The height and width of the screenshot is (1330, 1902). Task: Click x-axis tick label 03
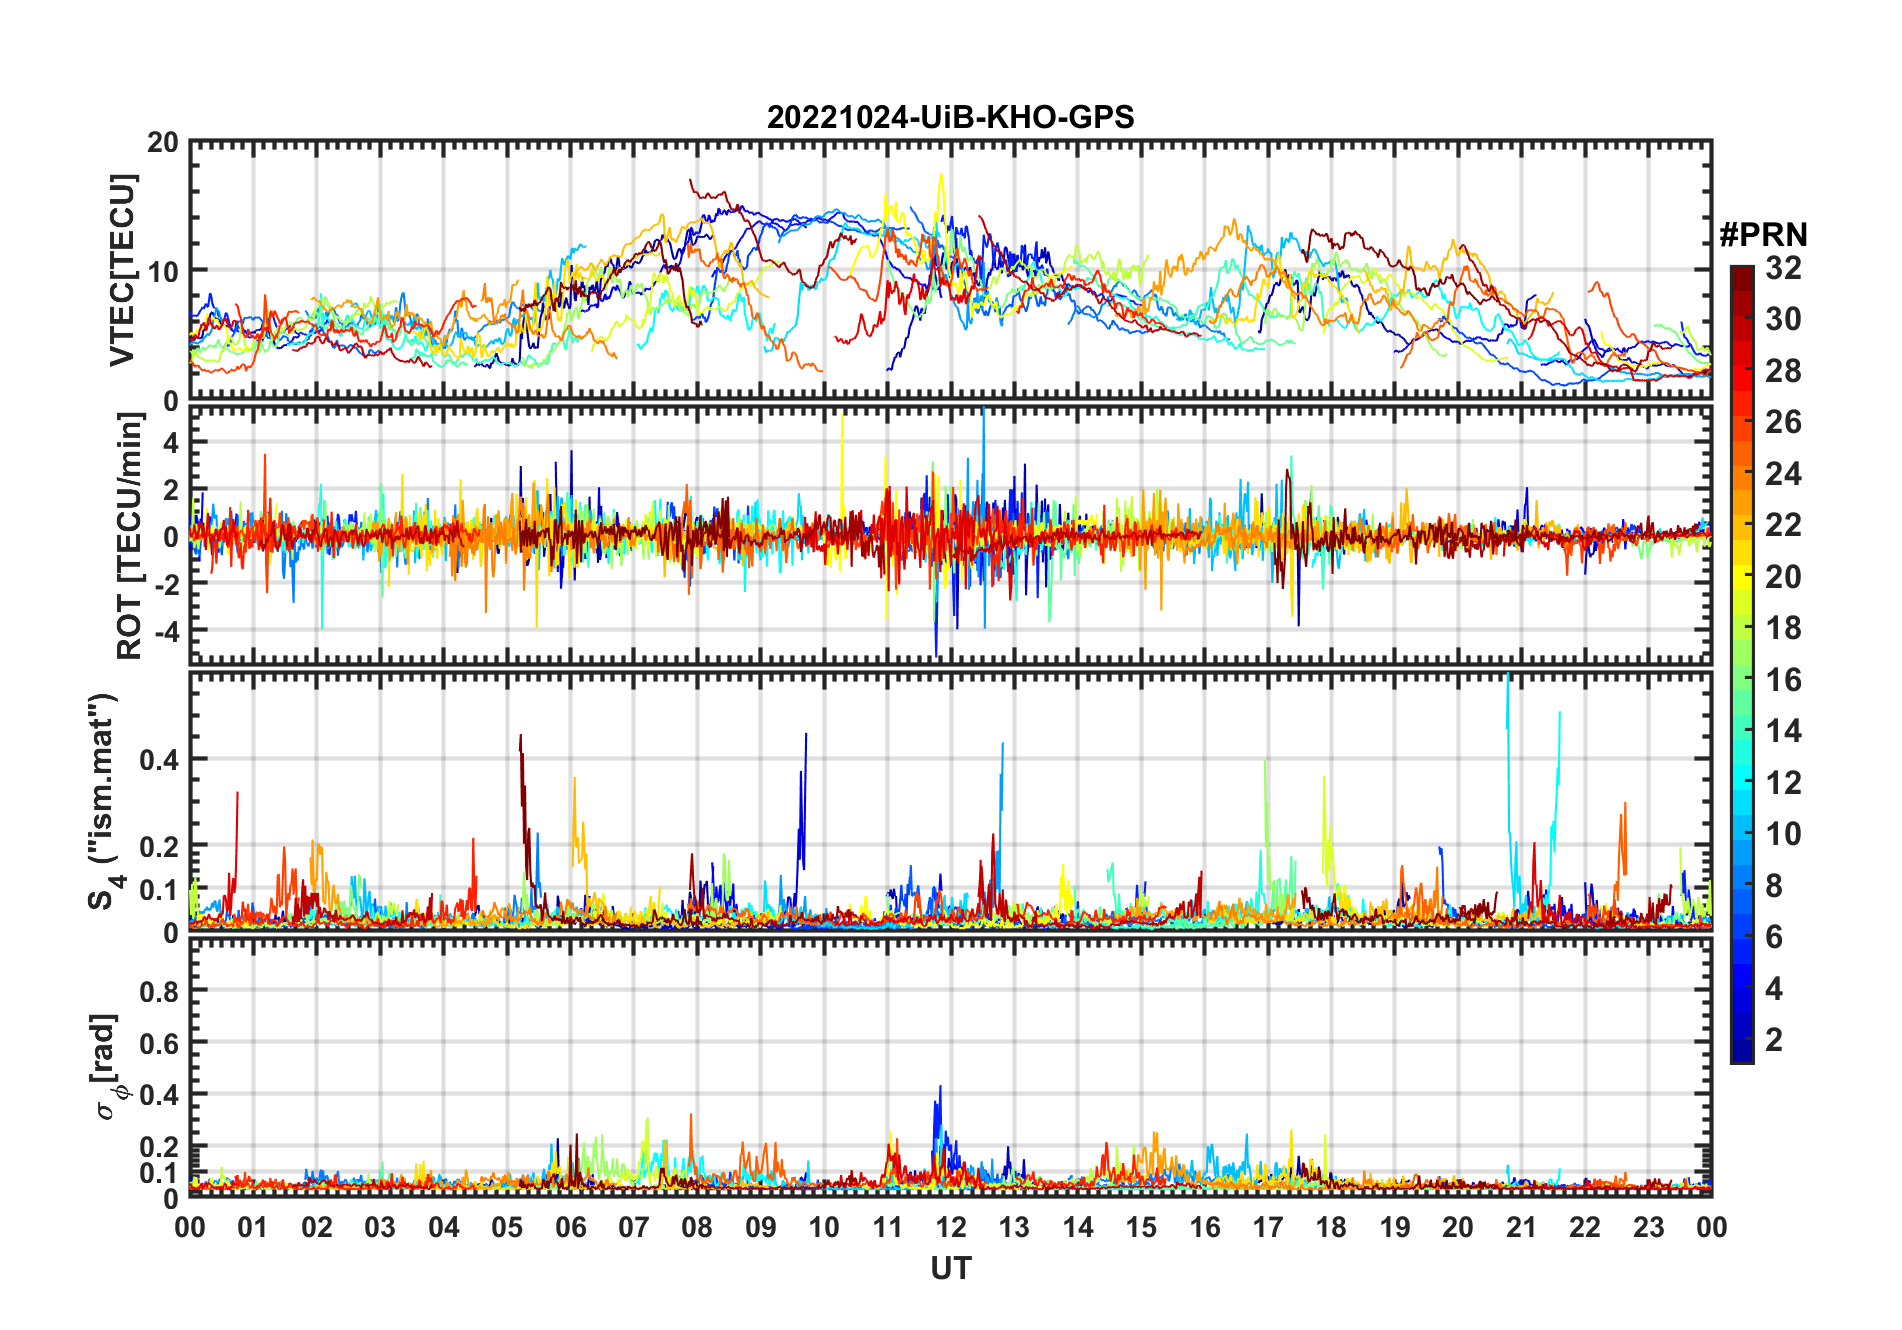tap(380, 1227)
